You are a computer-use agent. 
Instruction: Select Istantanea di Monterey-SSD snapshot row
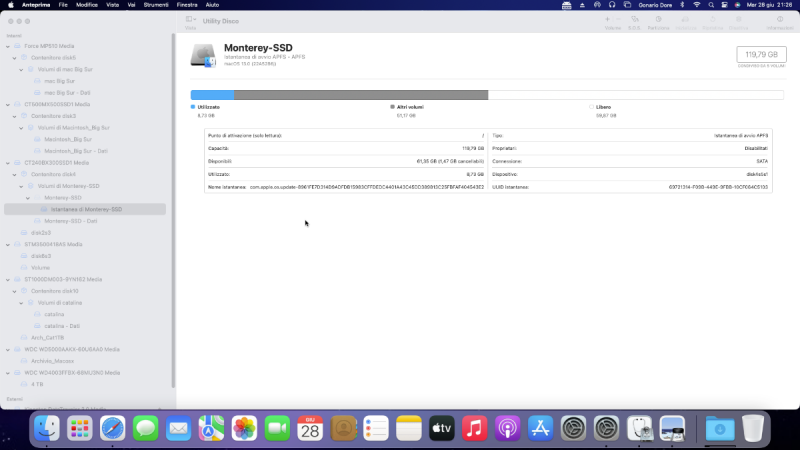(x=85, y=209)
